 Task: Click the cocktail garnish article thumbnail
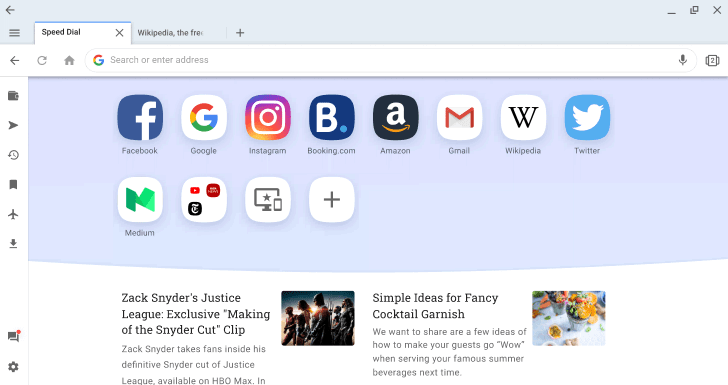pyautogui.click(x=569, y=318)
